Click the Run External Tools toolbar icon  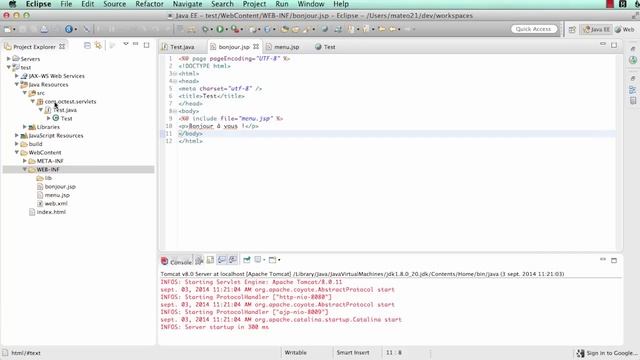click(235, 29)
